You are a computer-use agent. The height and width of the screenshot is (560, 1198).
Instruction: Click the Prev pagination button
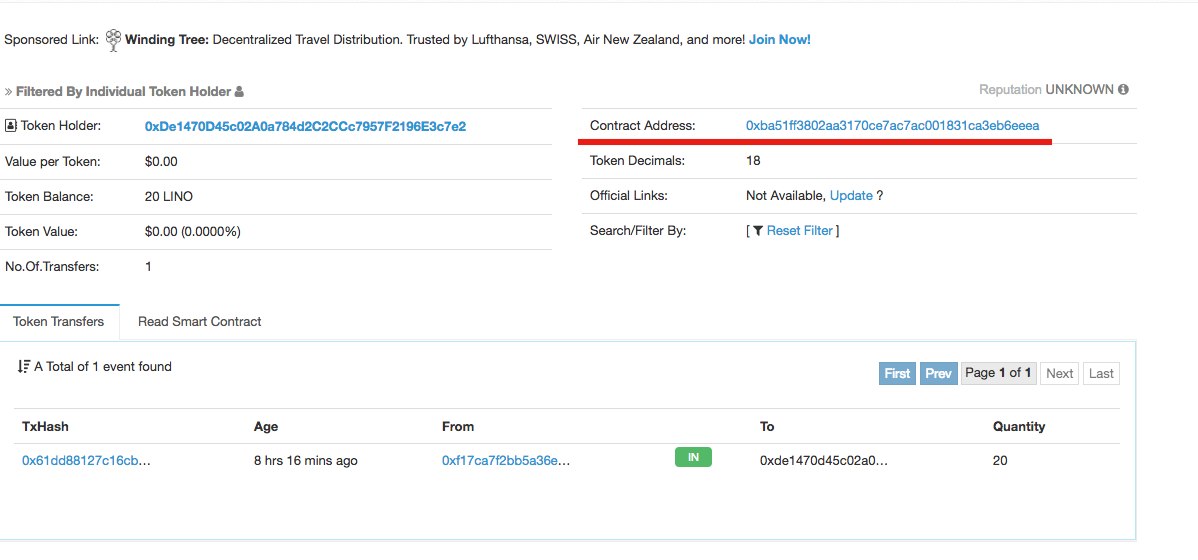pyautogui.click(x=938, y=374)
